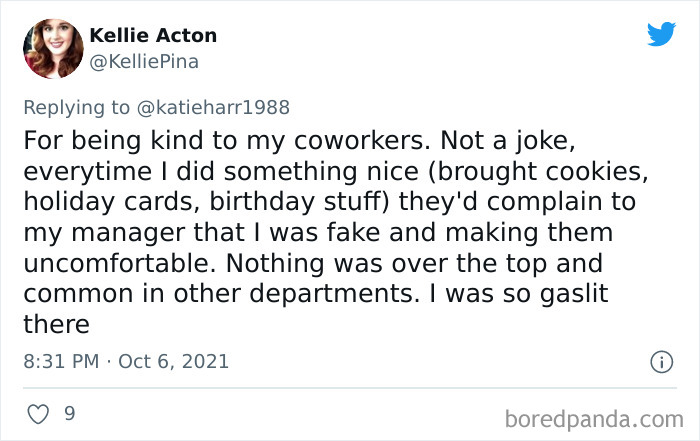Select the Oct 6, 2021 date
The height and width of the screenshot is (441, 700).
pyautogui.click(x=173, y=360)
